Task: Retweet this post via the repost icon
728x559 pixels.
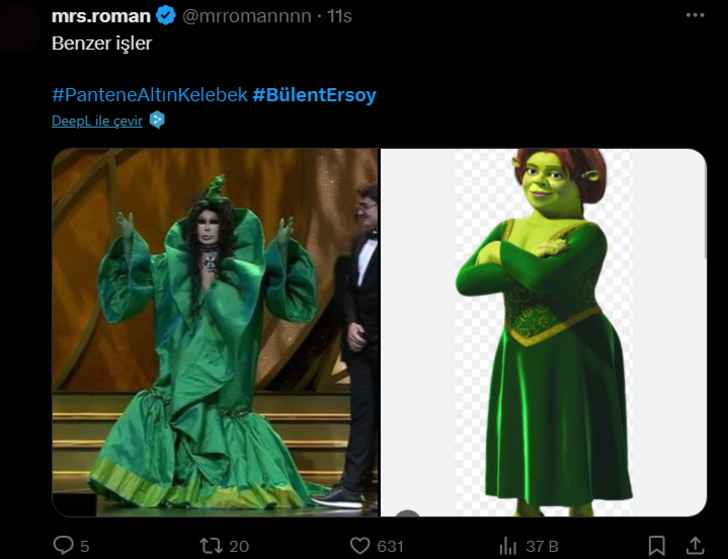Action: point(210,545)
